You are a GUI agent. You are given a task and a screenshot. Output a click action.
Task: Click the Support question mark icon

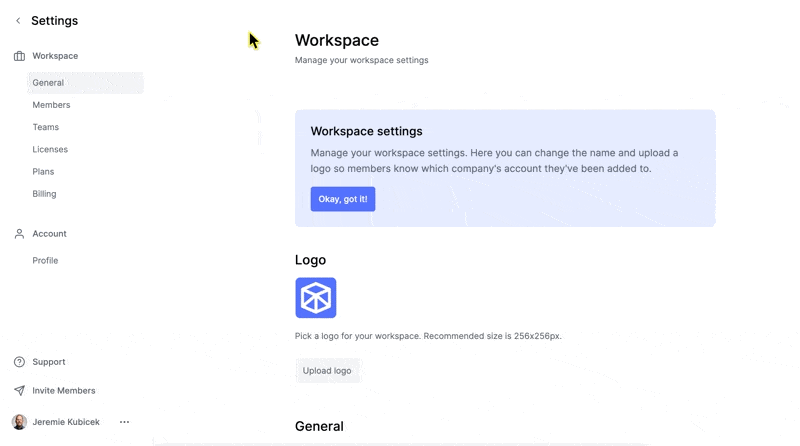[x=19, y=362]
